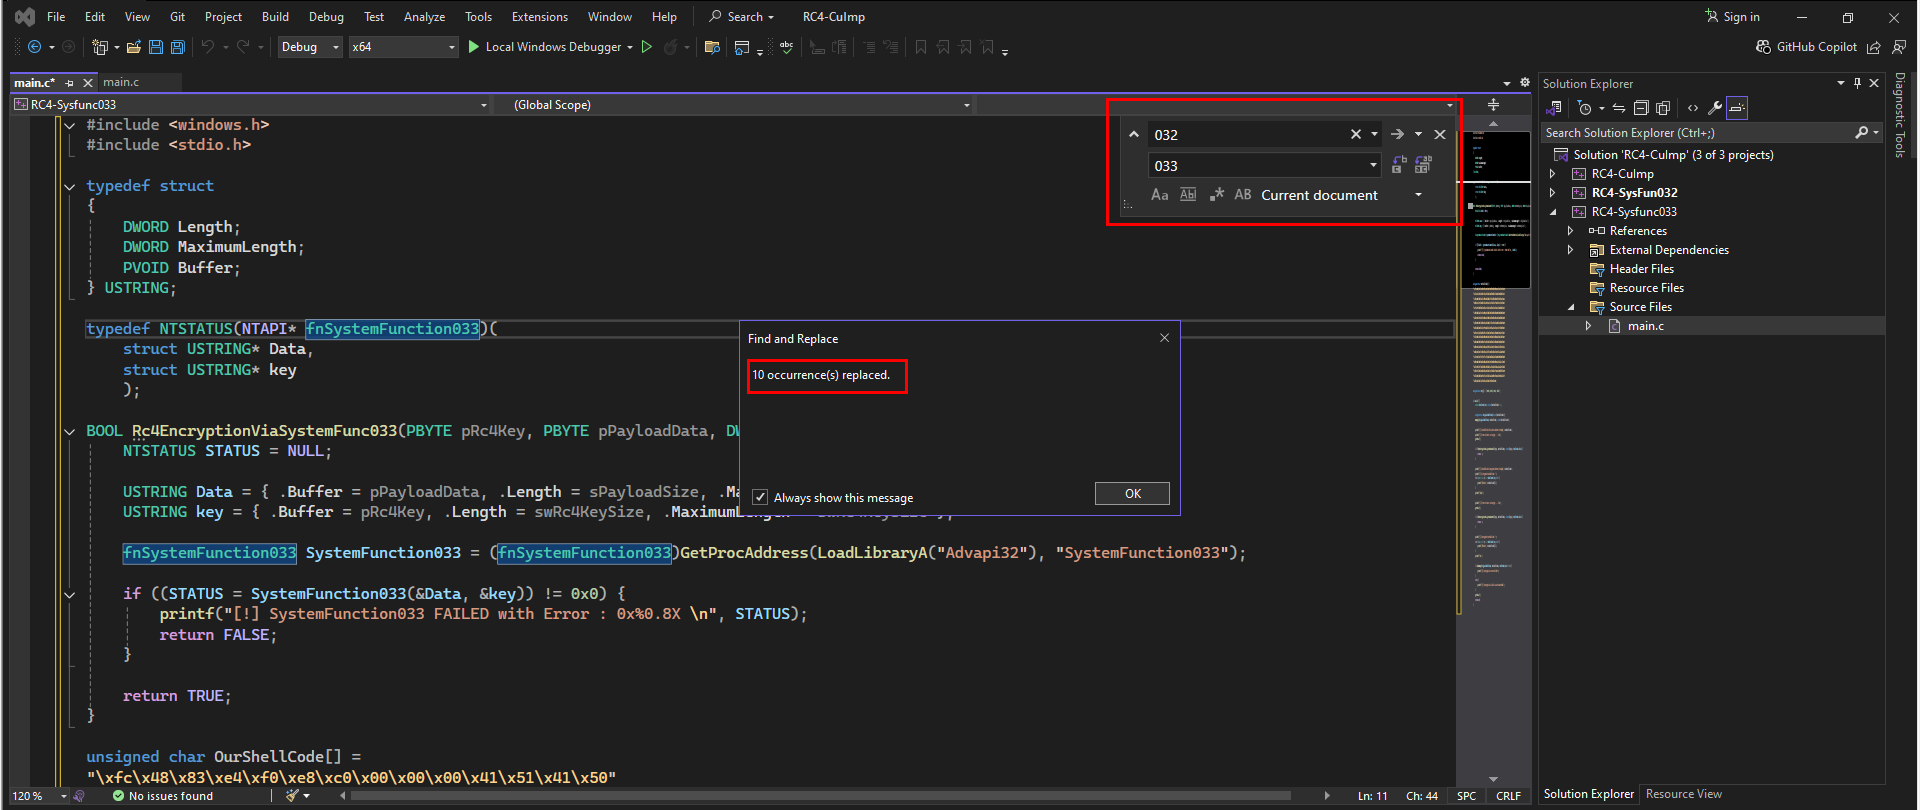Click Show All Files in Solution Explorer
This screenshot has height=810, width=1920.
[x=1663, y=108]
